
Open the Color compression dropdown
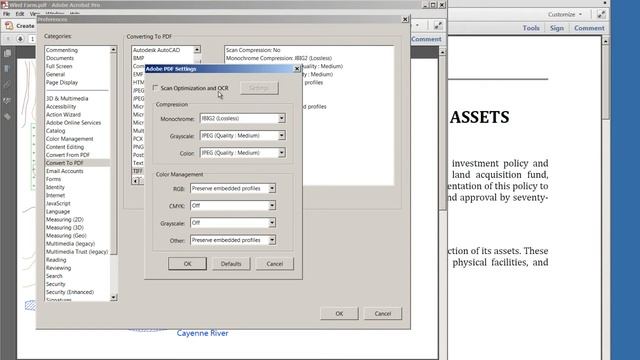coord(281,153)
